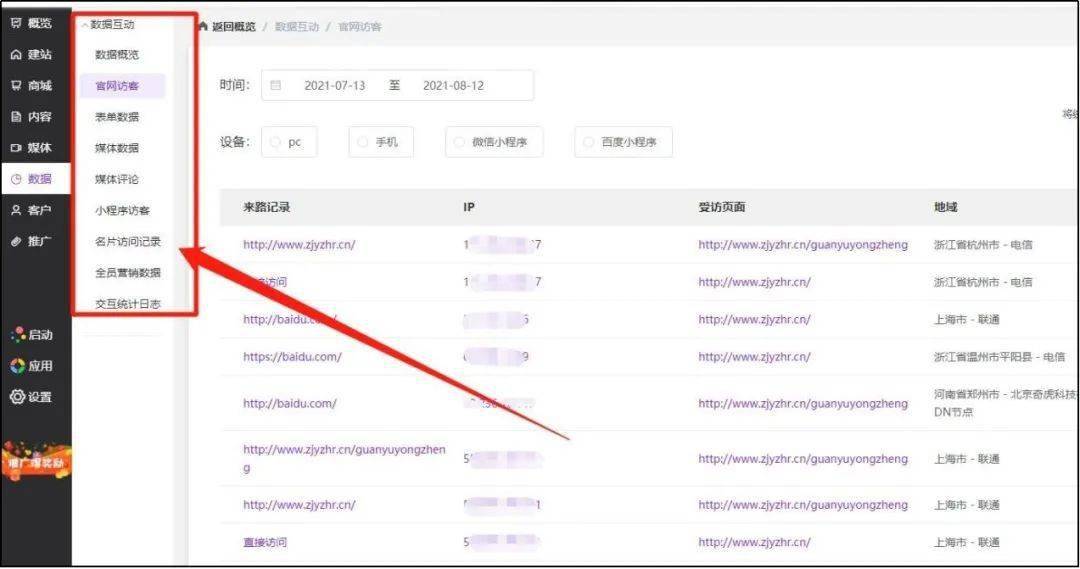Open 名片访问记录 menu item

127,241
